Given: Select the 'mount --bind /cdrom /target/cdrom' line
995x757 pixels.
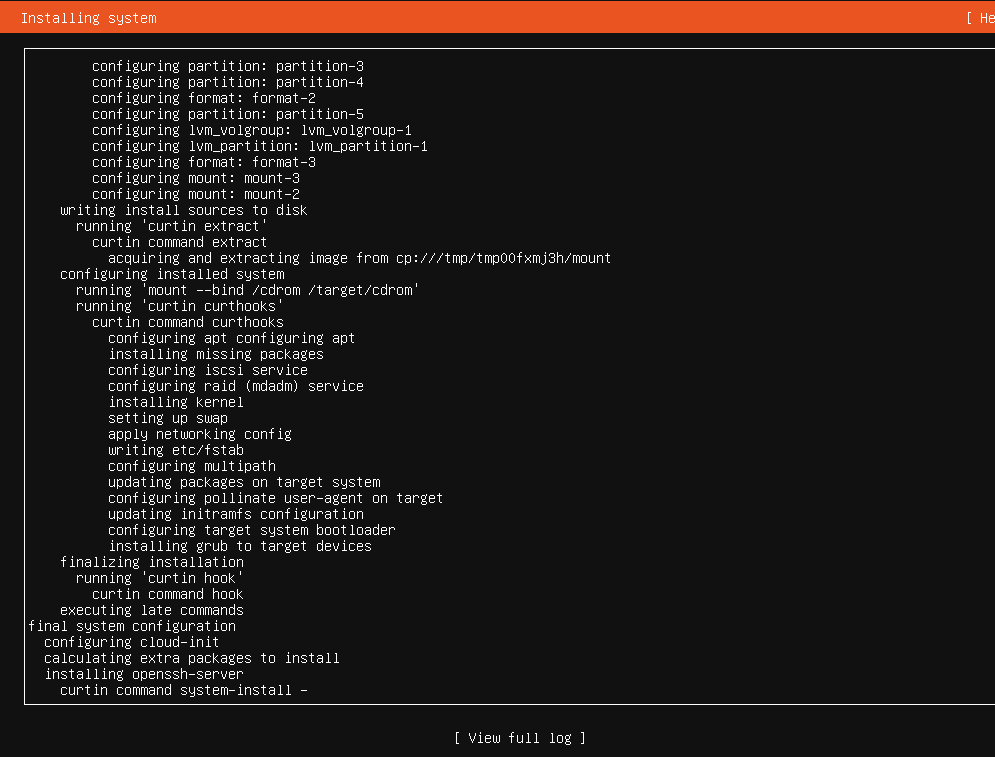Looking at the screenshot, I should coord(247,290).
